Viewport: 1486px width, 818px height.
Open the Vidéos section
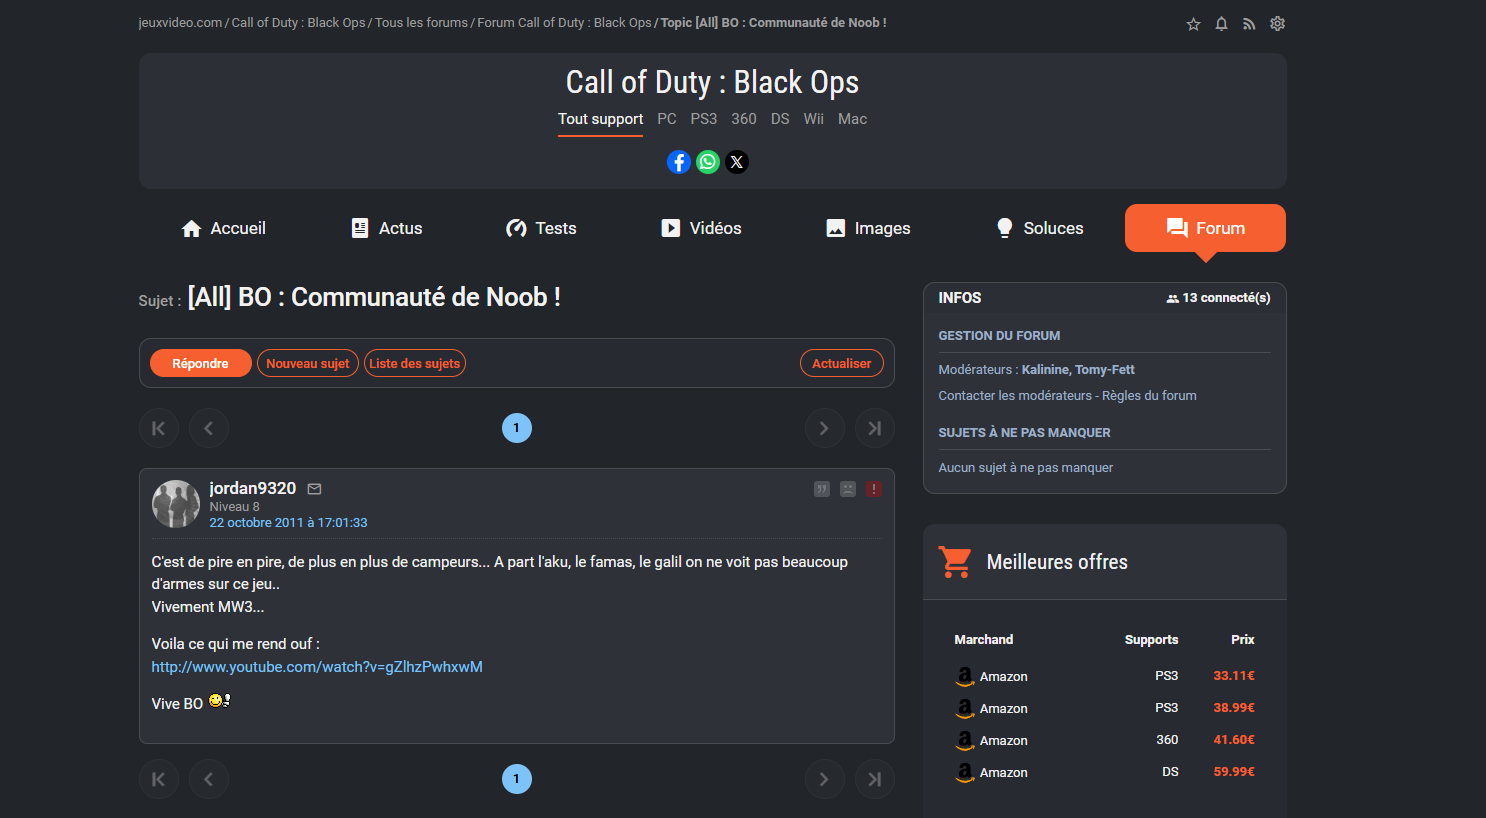click(x=701, y=228)
